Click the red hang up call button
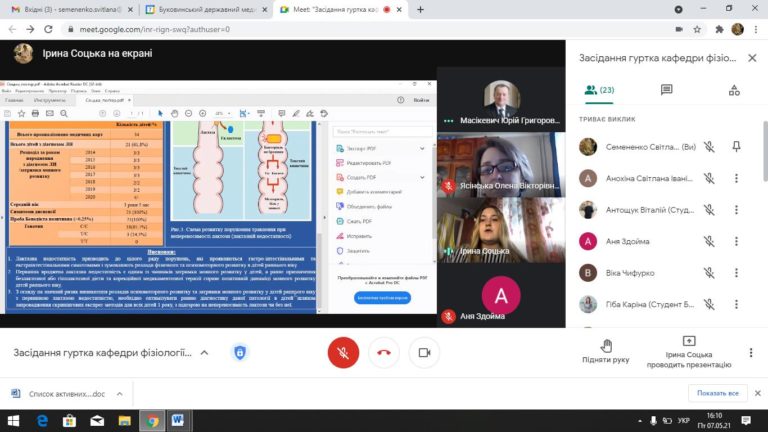 (x=384, y=352)
